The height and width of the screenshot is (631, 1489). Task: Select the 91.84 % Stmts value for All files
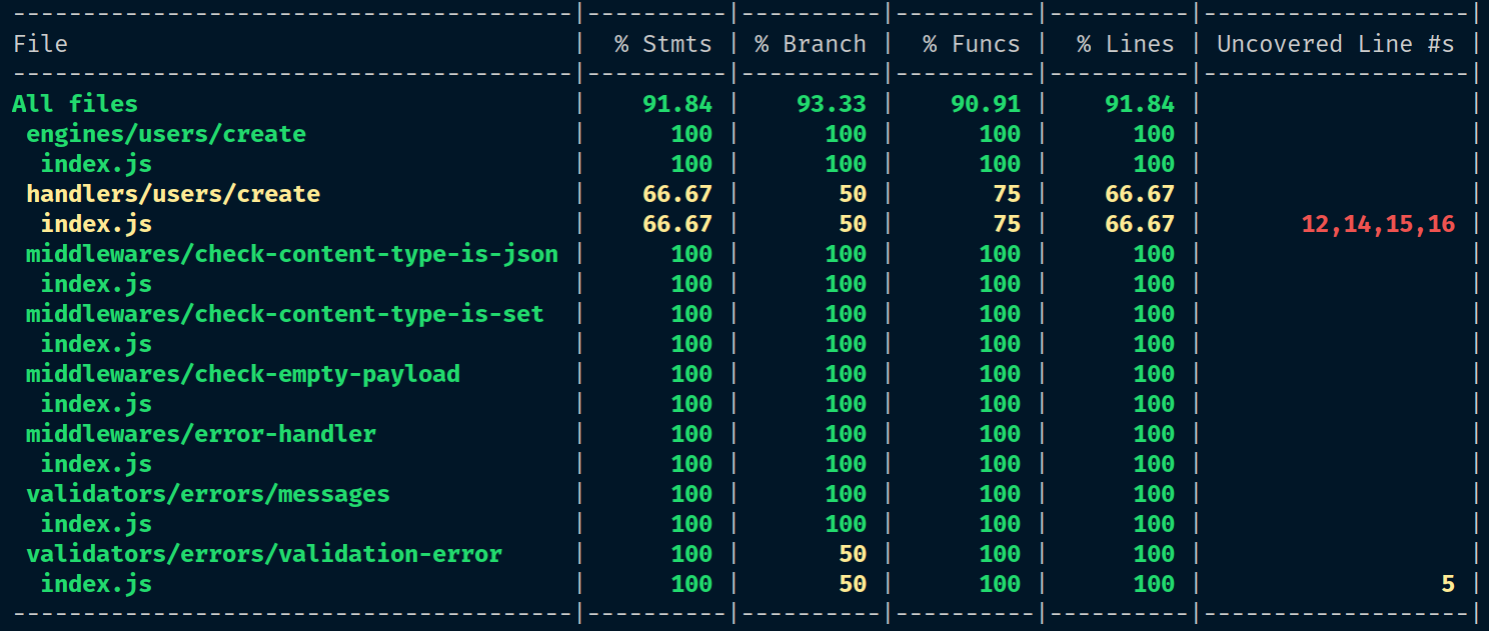[x=677, y=104]
